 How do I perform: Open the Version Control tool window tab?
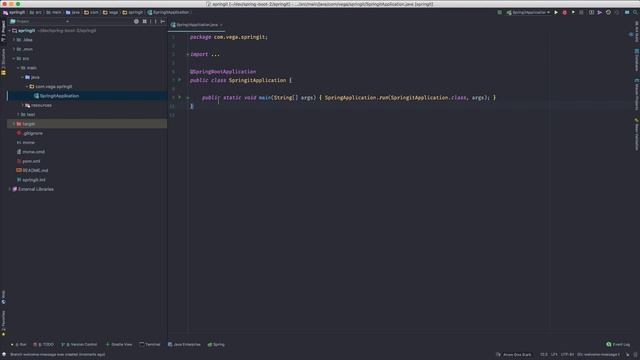(79, 344)
